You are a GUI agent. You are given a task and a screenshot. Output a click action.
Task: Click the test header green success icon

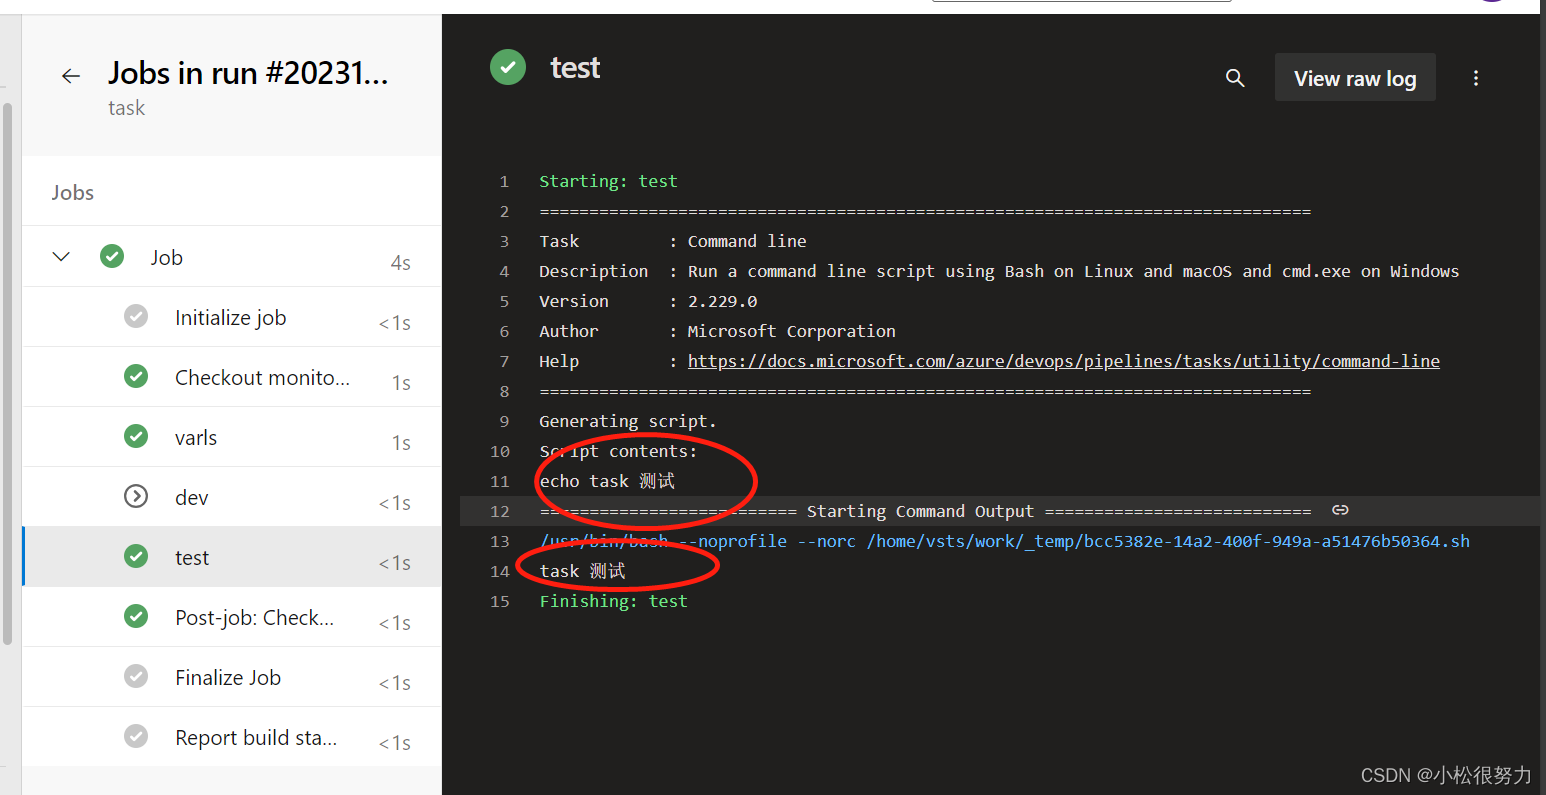pyautogui.click(x=508, y=68)
